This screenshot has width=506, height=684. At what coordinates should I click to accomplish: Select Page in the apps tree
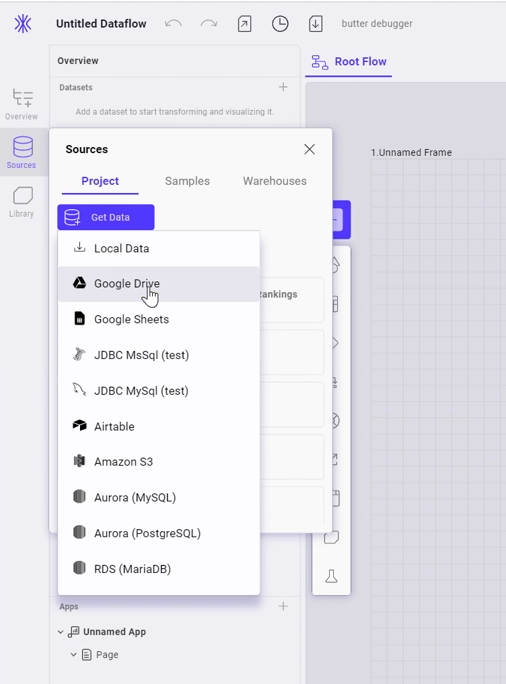107,654
